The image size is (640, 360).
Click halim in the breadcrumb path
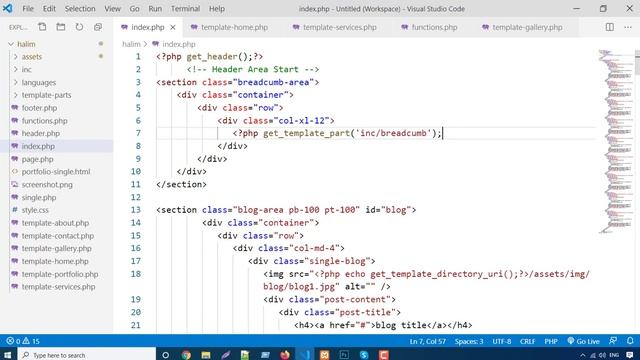click(131, 44)
